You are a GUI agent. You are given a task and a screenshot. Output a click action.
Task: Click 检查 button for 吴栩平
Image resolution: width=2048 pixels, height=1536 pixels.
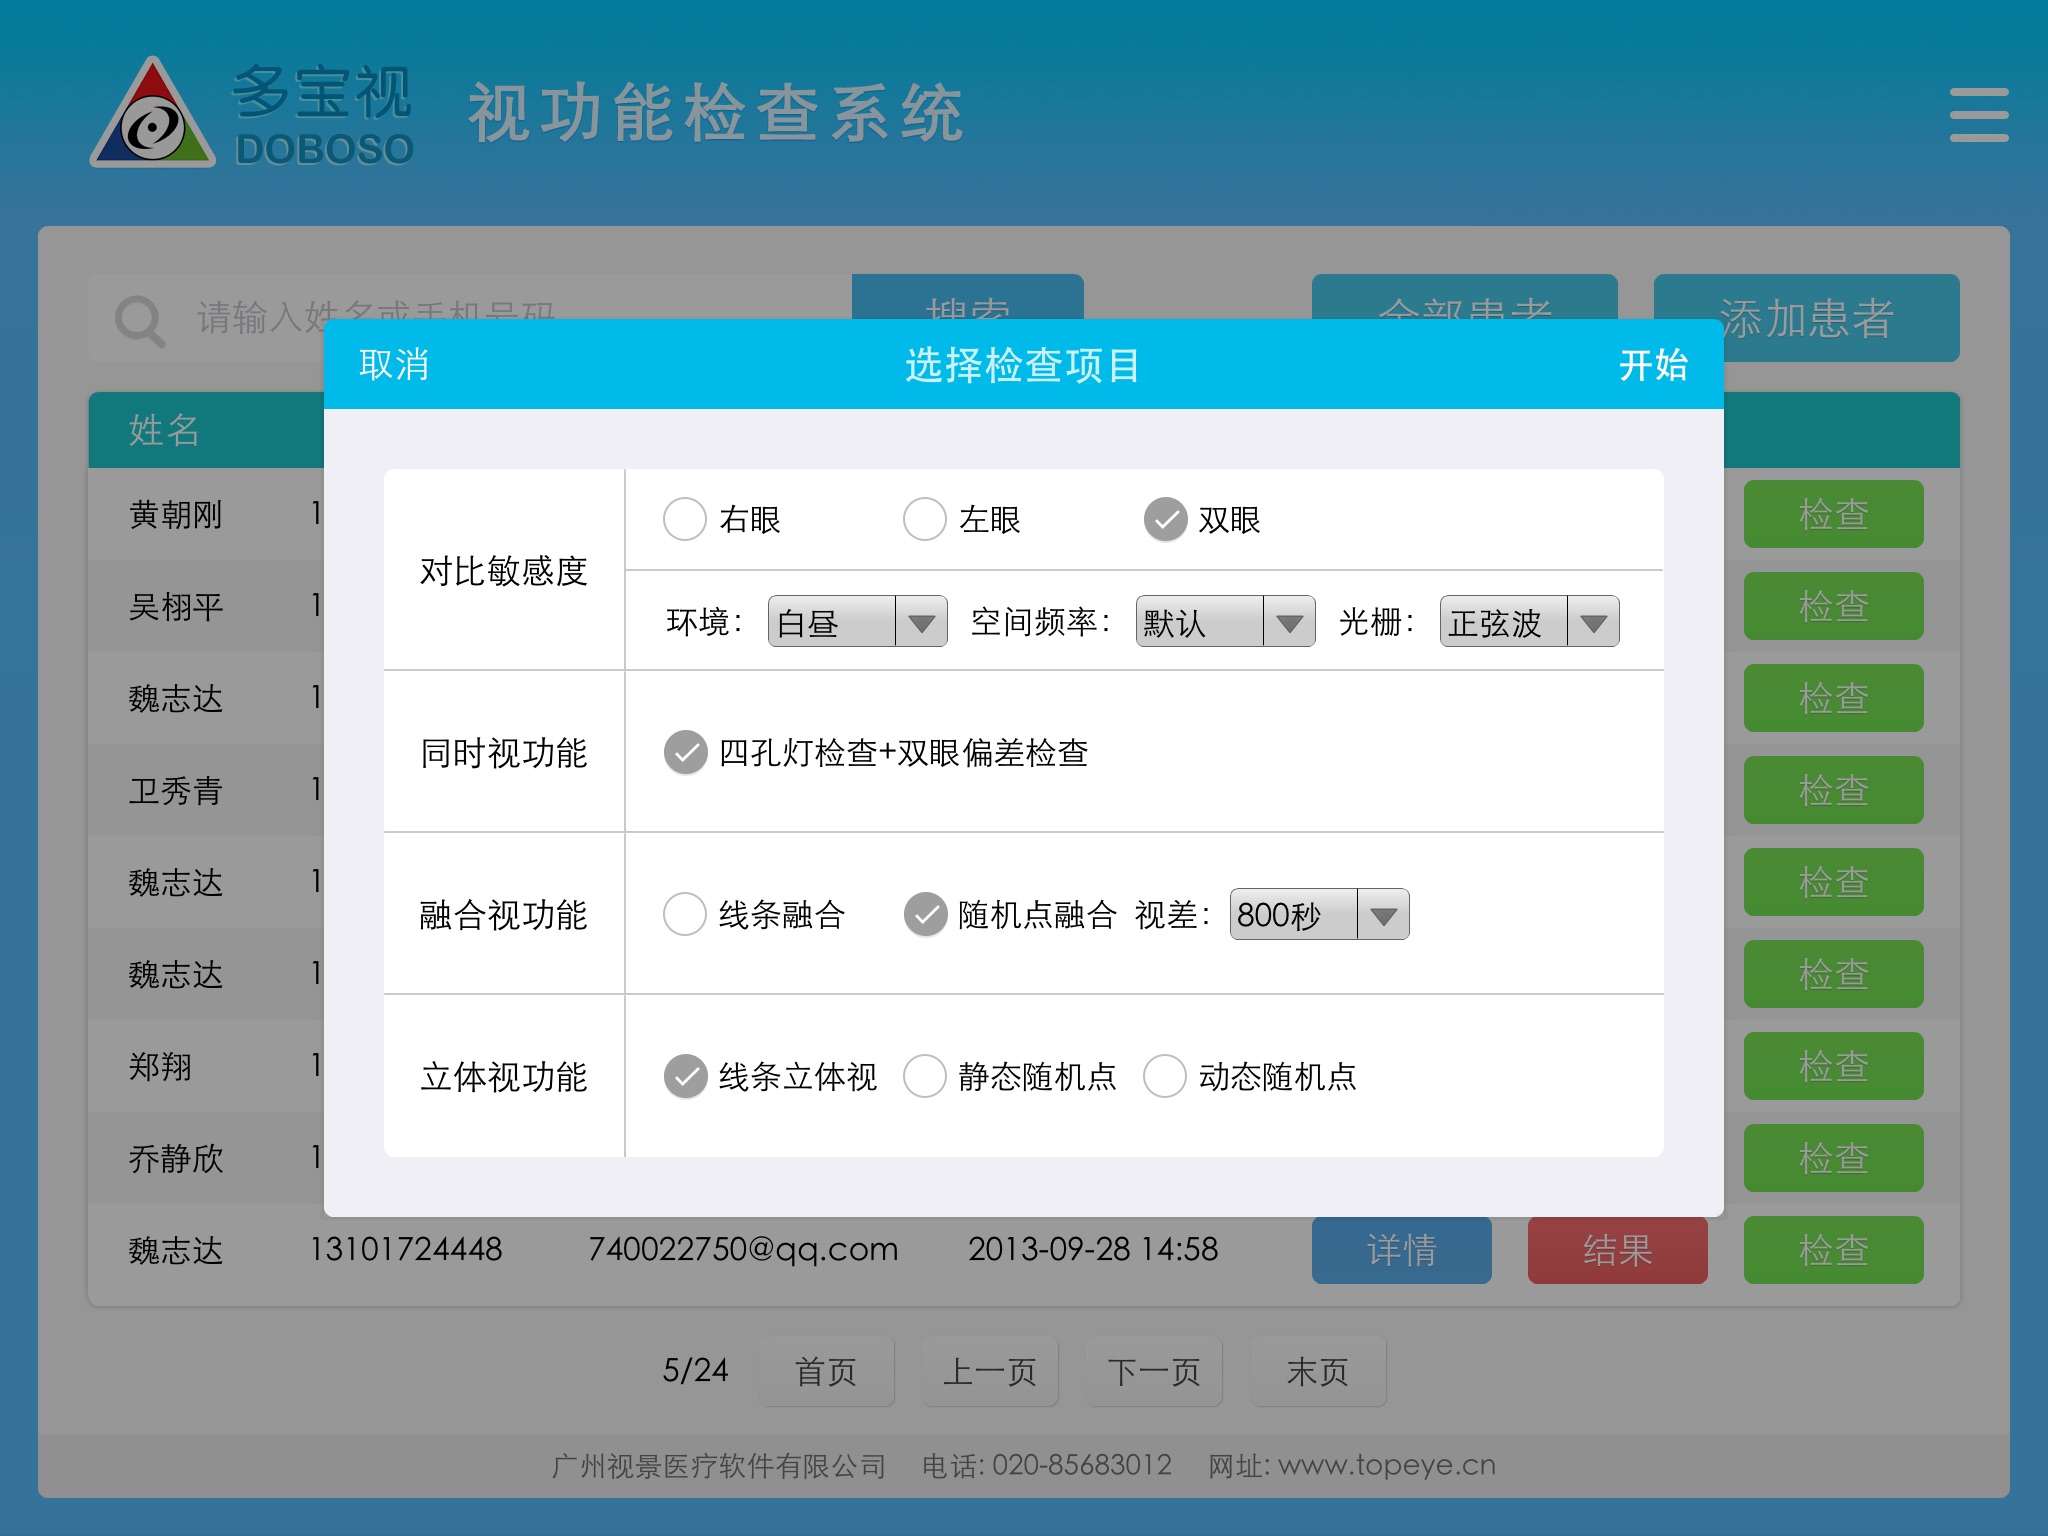[1833, 606]
